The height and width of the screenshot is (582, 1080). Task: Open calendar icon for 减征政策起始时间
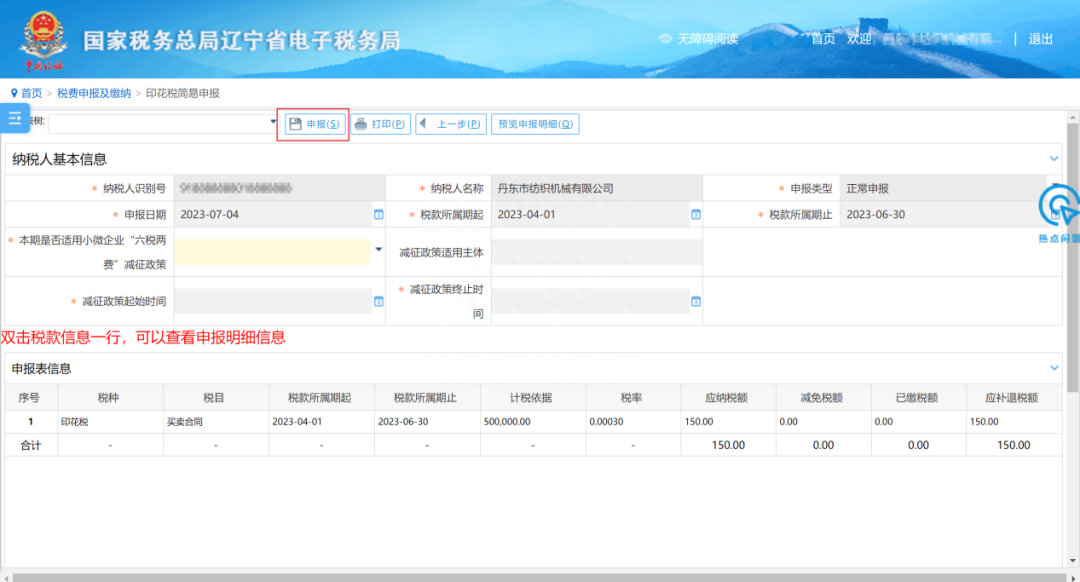pos(378,302)
